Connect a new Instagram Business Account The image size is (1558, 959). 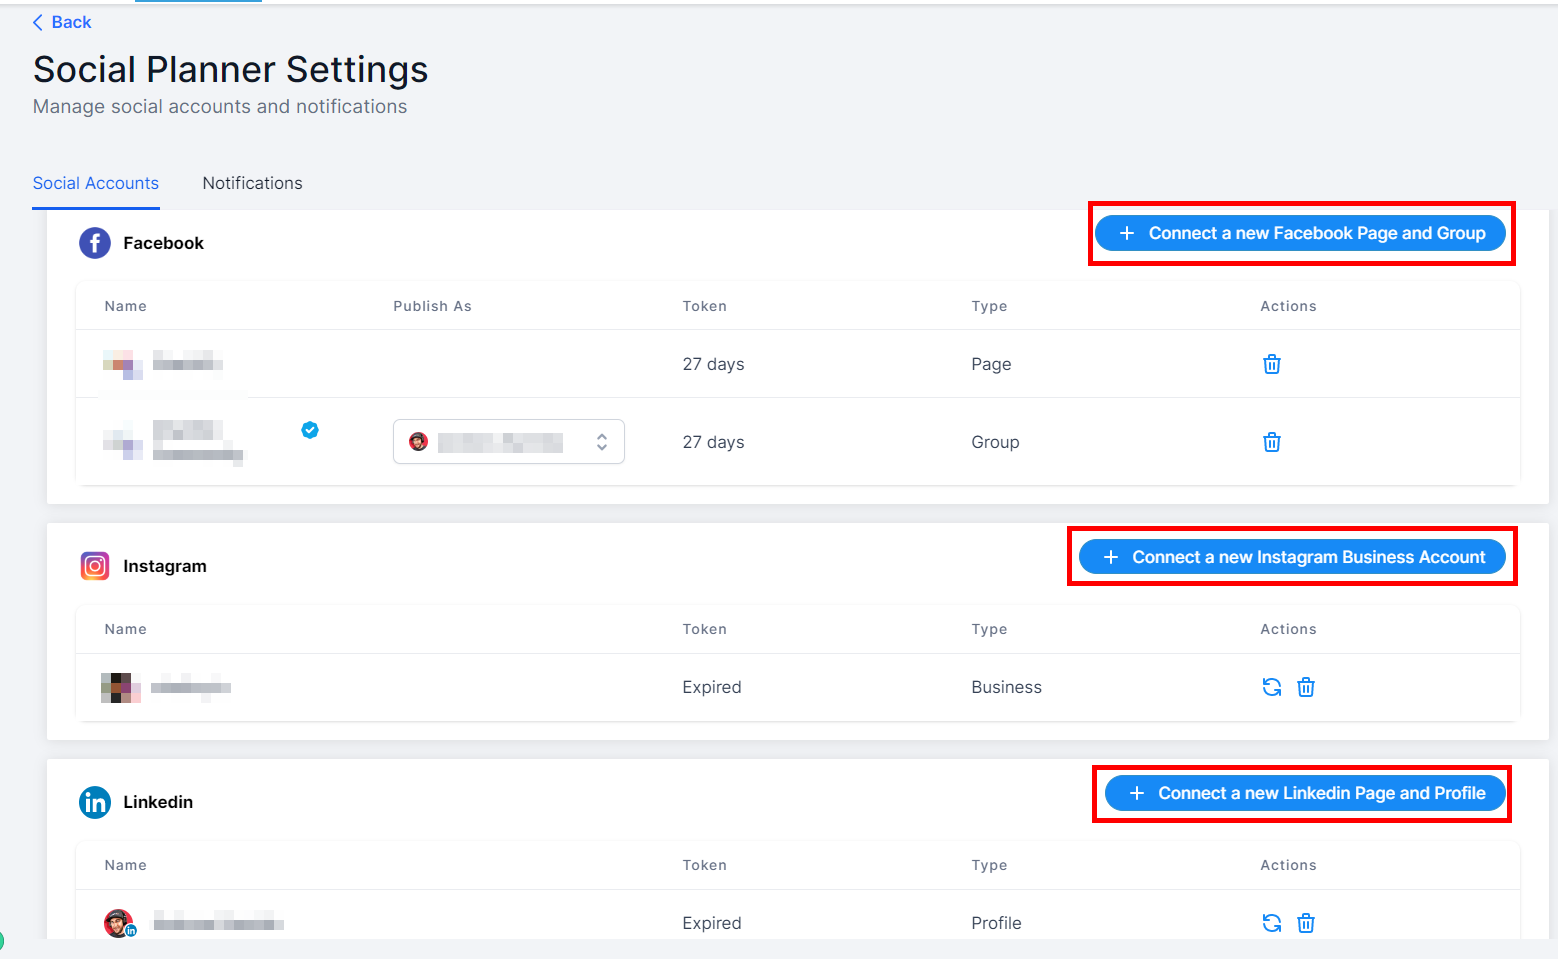click(x=1292, y=557)
